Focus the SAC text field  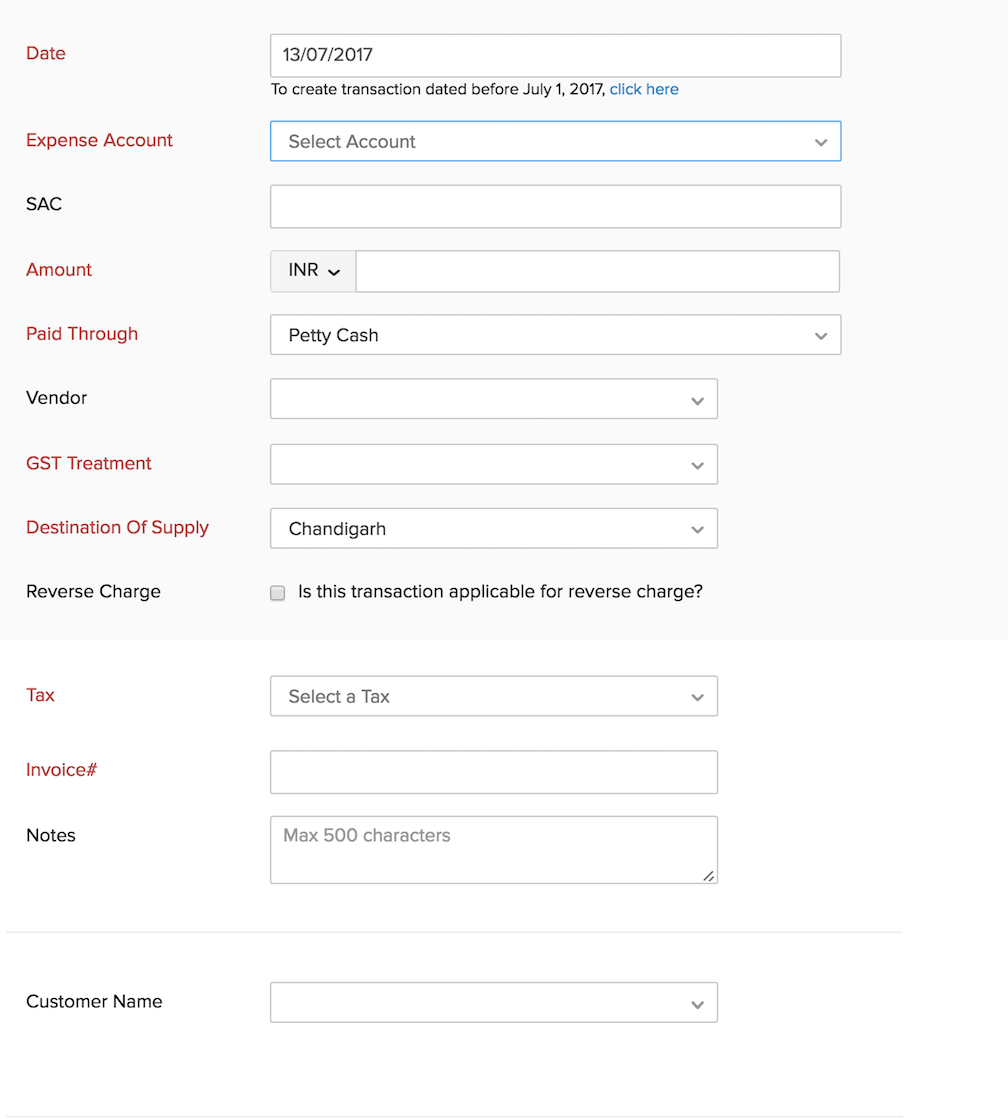click(555, 206)
